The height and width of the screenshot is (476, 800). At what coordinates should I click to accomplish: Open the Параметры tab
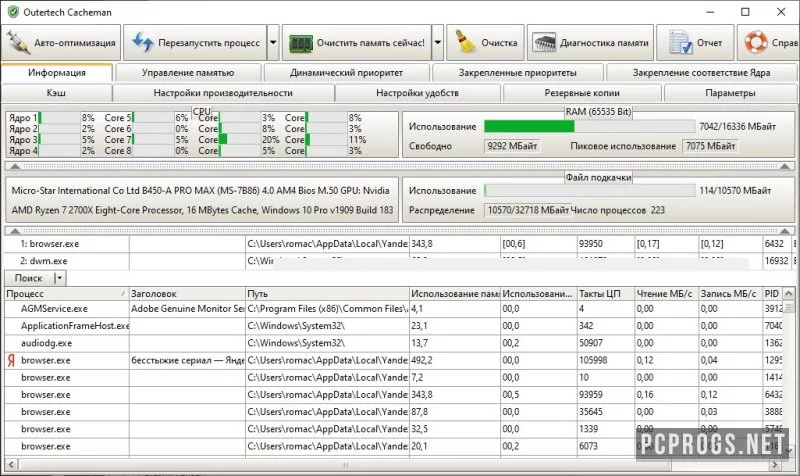730,93
